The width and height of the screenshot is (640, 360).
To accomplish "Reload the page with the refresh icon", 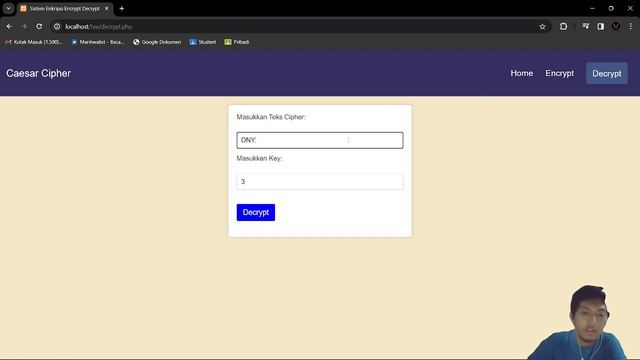I will pyautogui.click(x=39, y=27).
